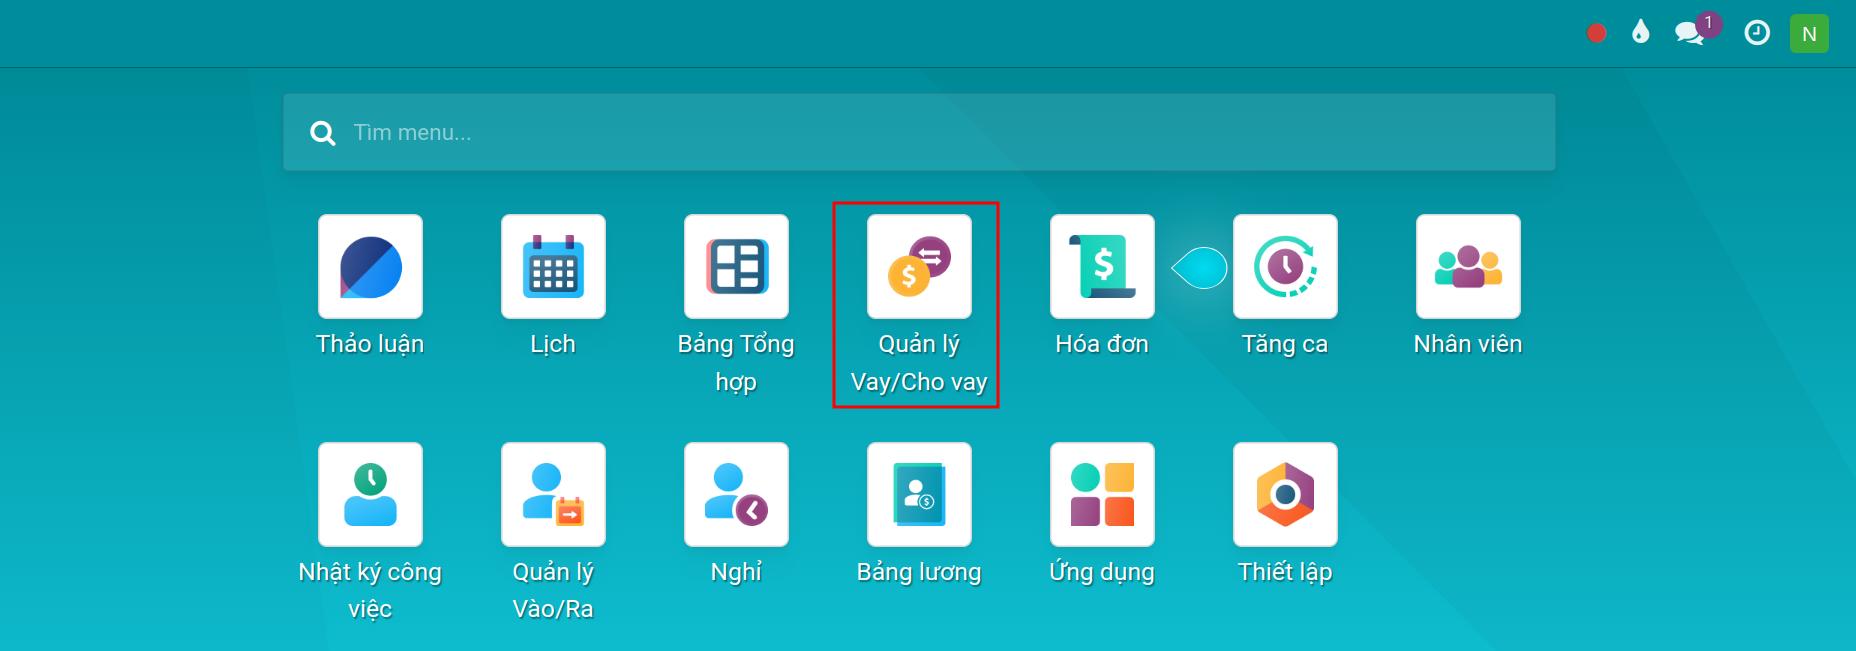The height and width of the screenshot is (651, 1856).
Task: Click the red recording dot icon
Action: 1596,34
